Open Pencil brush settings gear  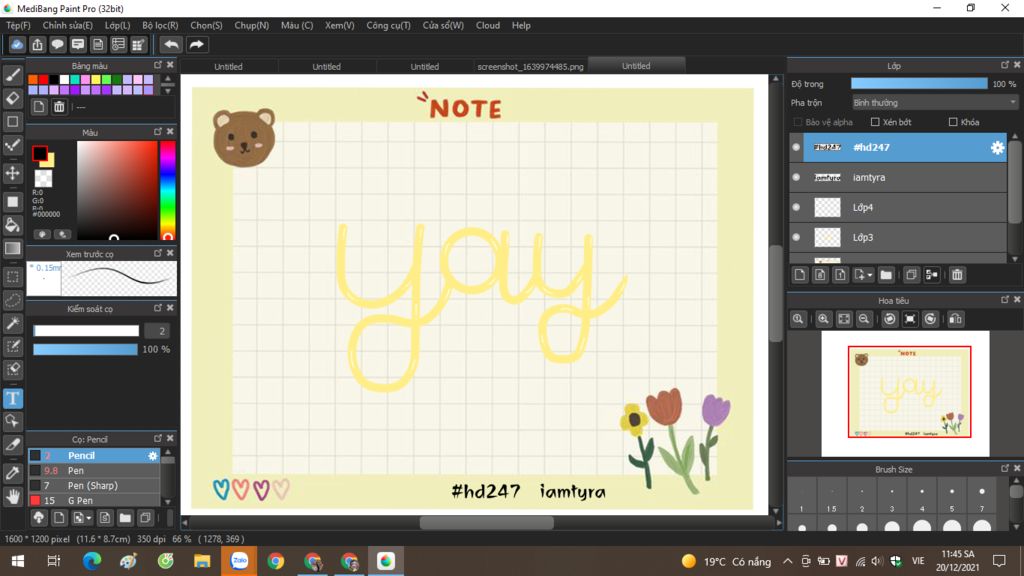153,456
